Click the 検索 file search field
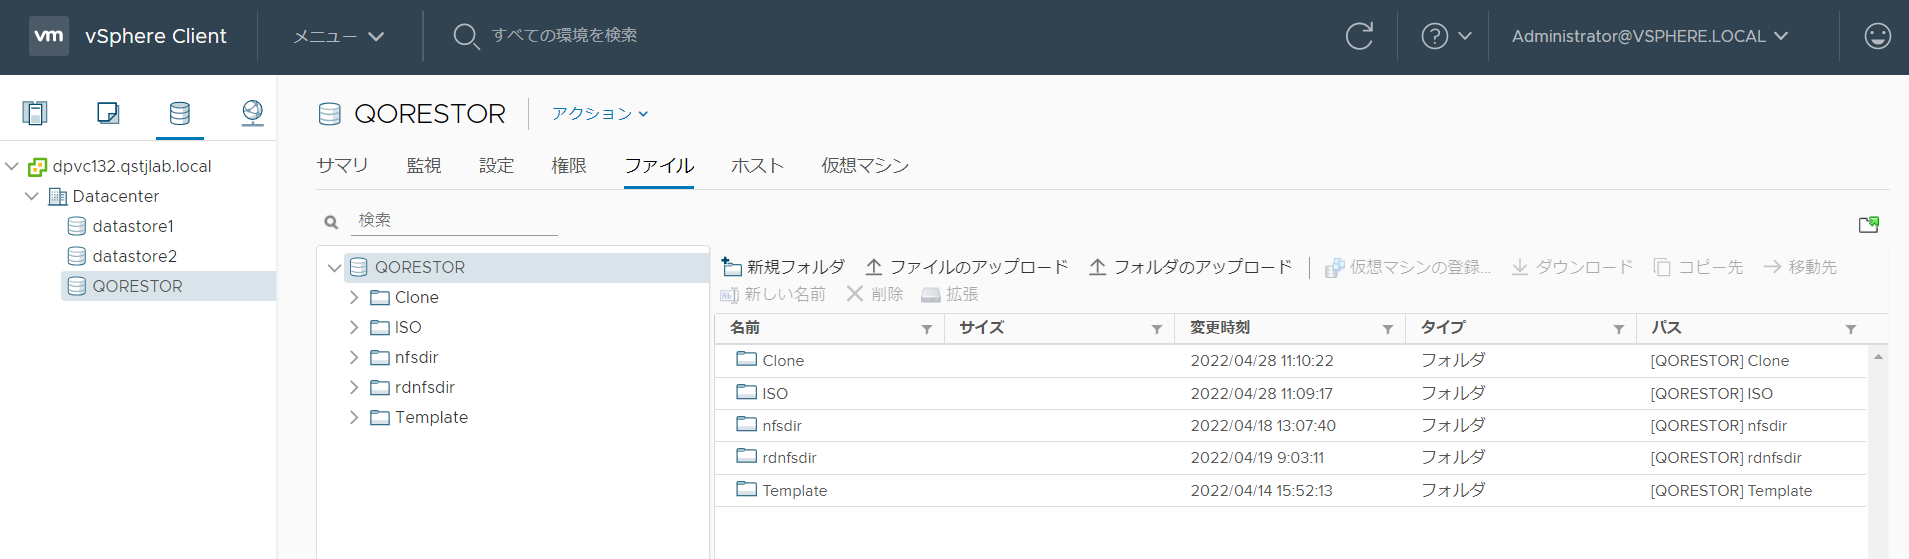The image size is (1909, 559). click(x=456, y=220)
